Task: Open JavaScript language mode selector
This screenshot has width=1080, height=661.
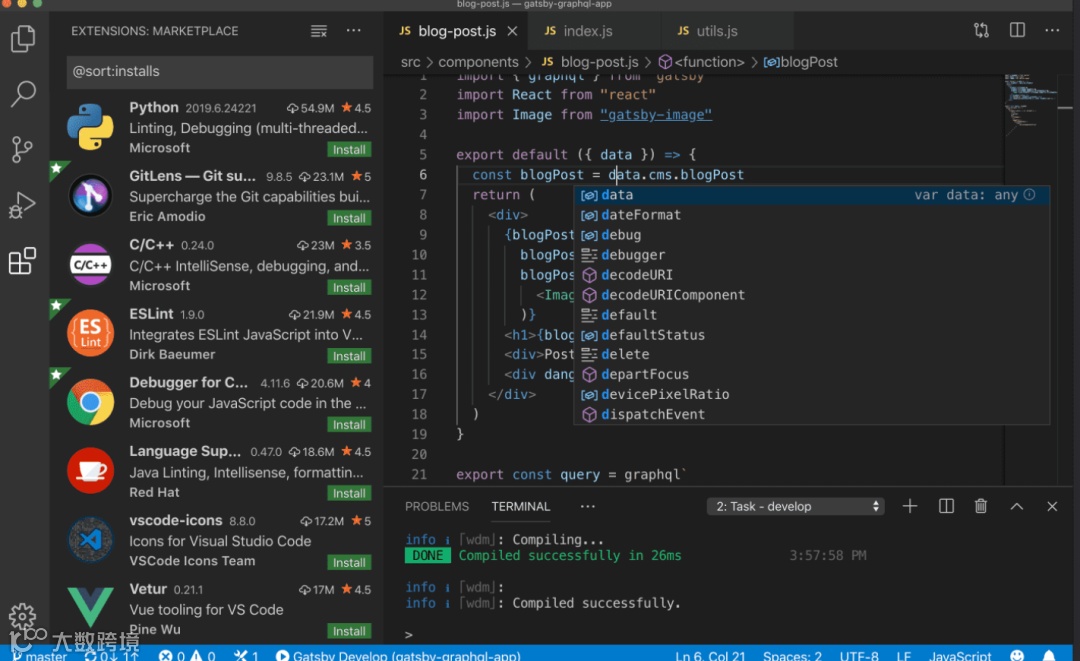Action: [959, 655]
